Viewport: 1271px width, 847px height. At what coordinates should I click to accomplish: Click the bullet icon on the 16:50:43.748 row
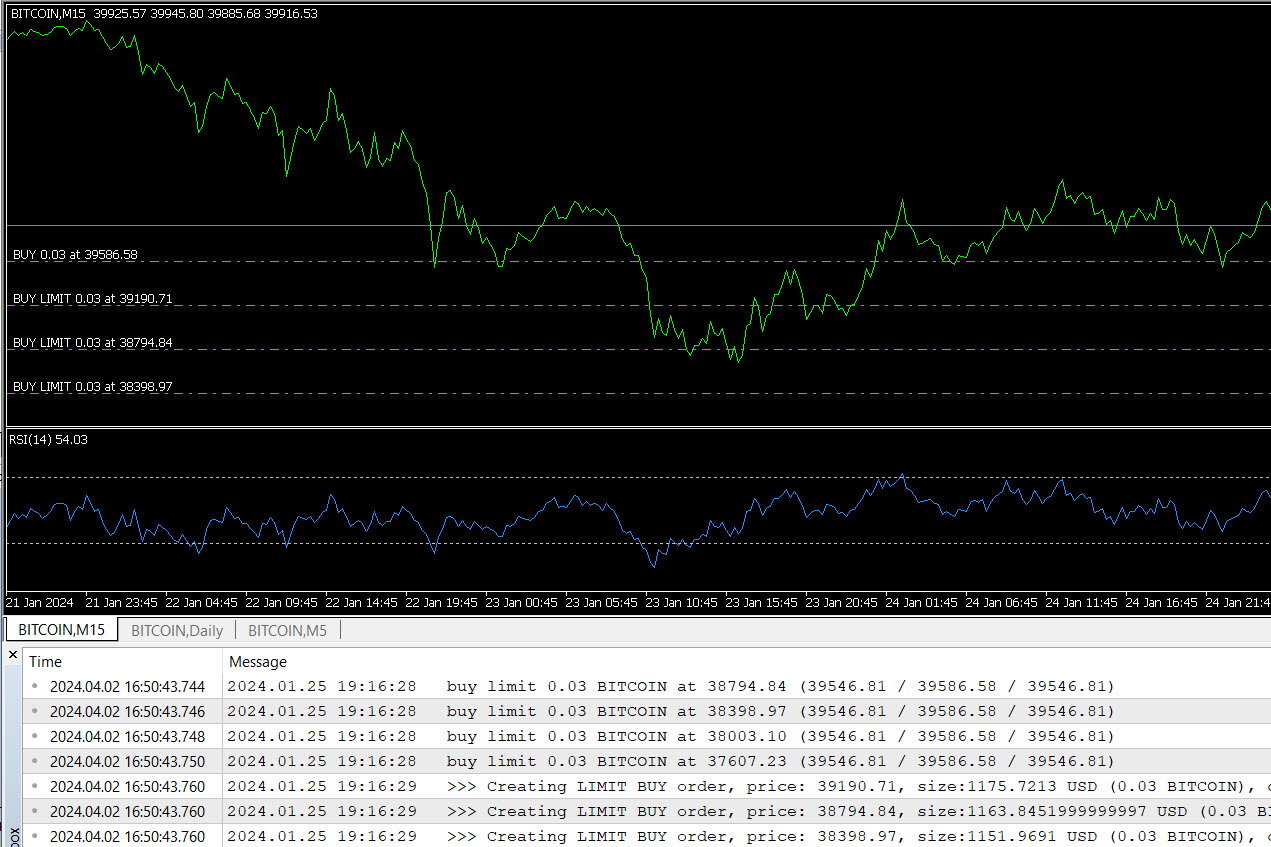[36, 736]
